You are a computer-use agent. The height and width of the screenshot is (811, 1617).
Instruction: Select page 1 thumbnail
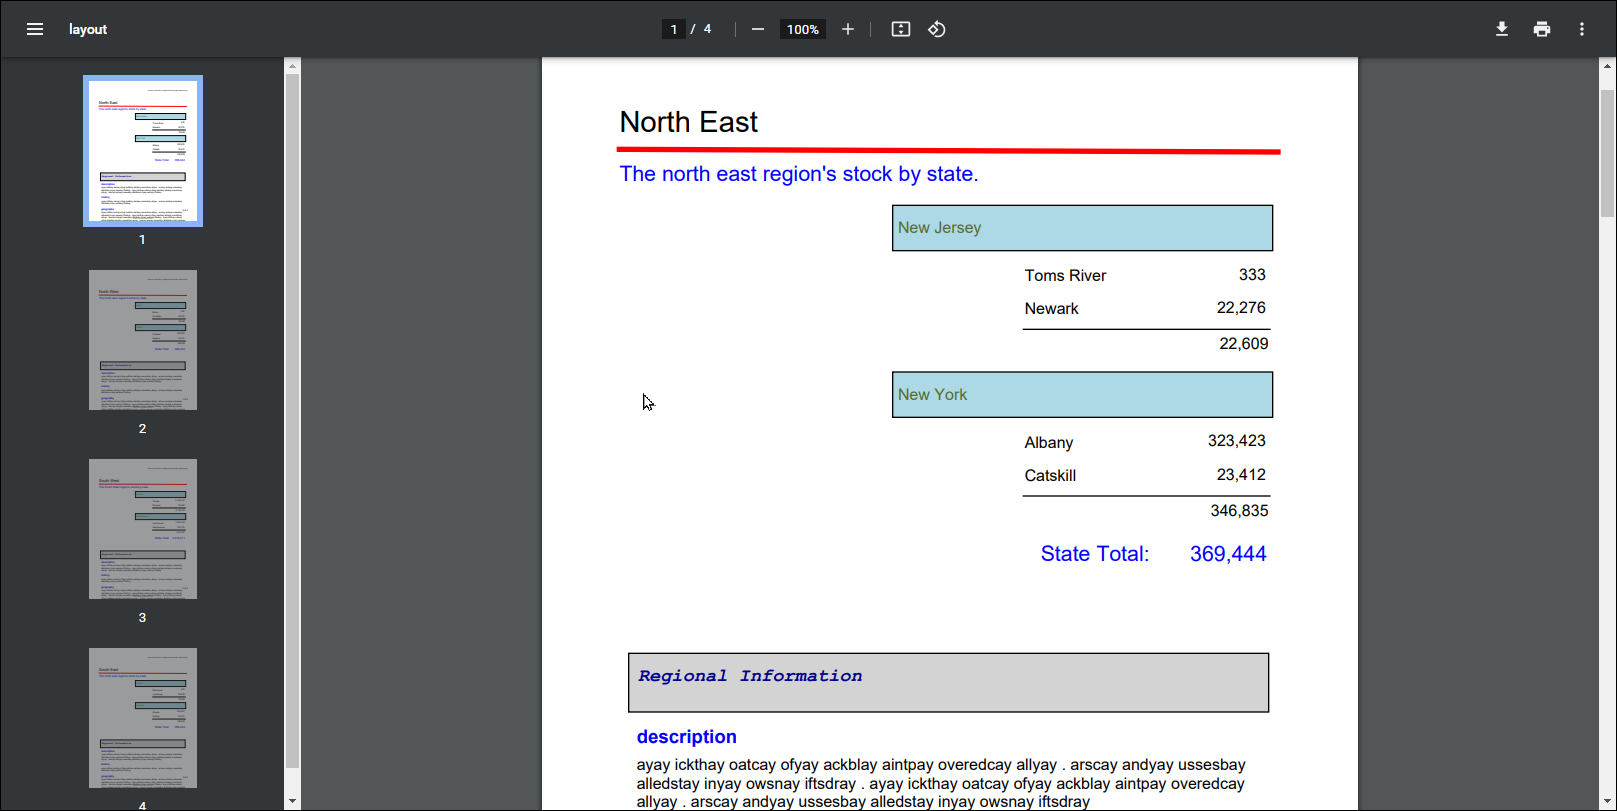coord(143,151)
